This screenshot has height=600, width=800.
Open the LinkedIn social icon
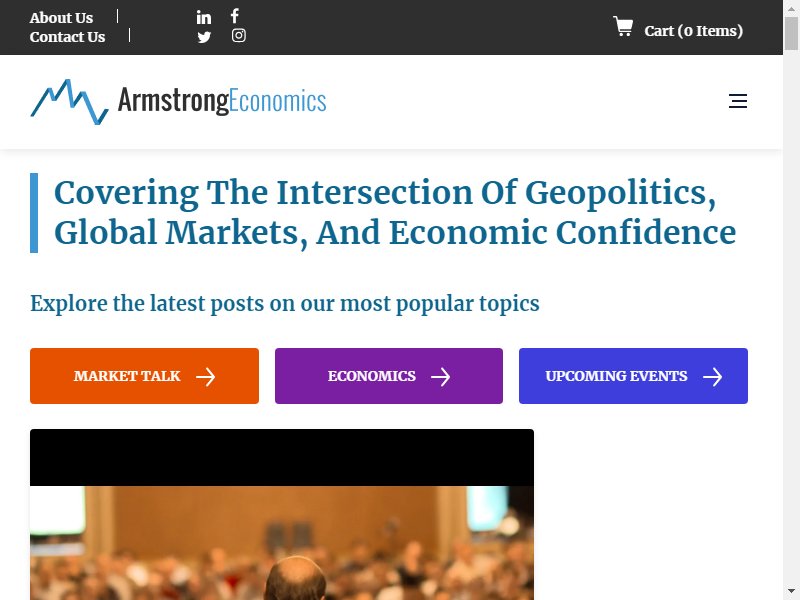pos(204,17)
